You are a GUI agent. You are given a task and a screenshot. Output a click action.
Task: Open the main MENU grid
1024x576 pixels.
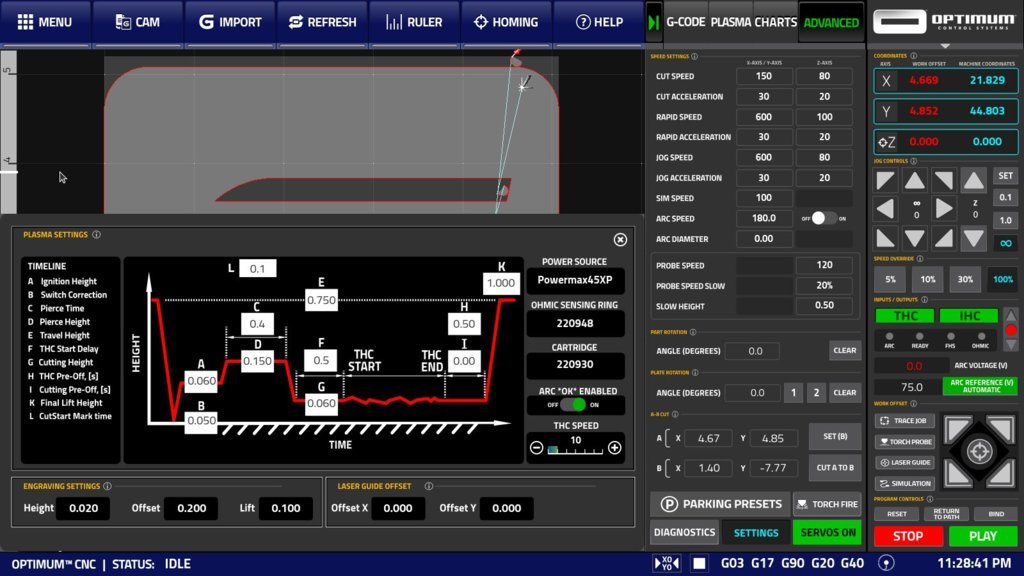[45, 22]
